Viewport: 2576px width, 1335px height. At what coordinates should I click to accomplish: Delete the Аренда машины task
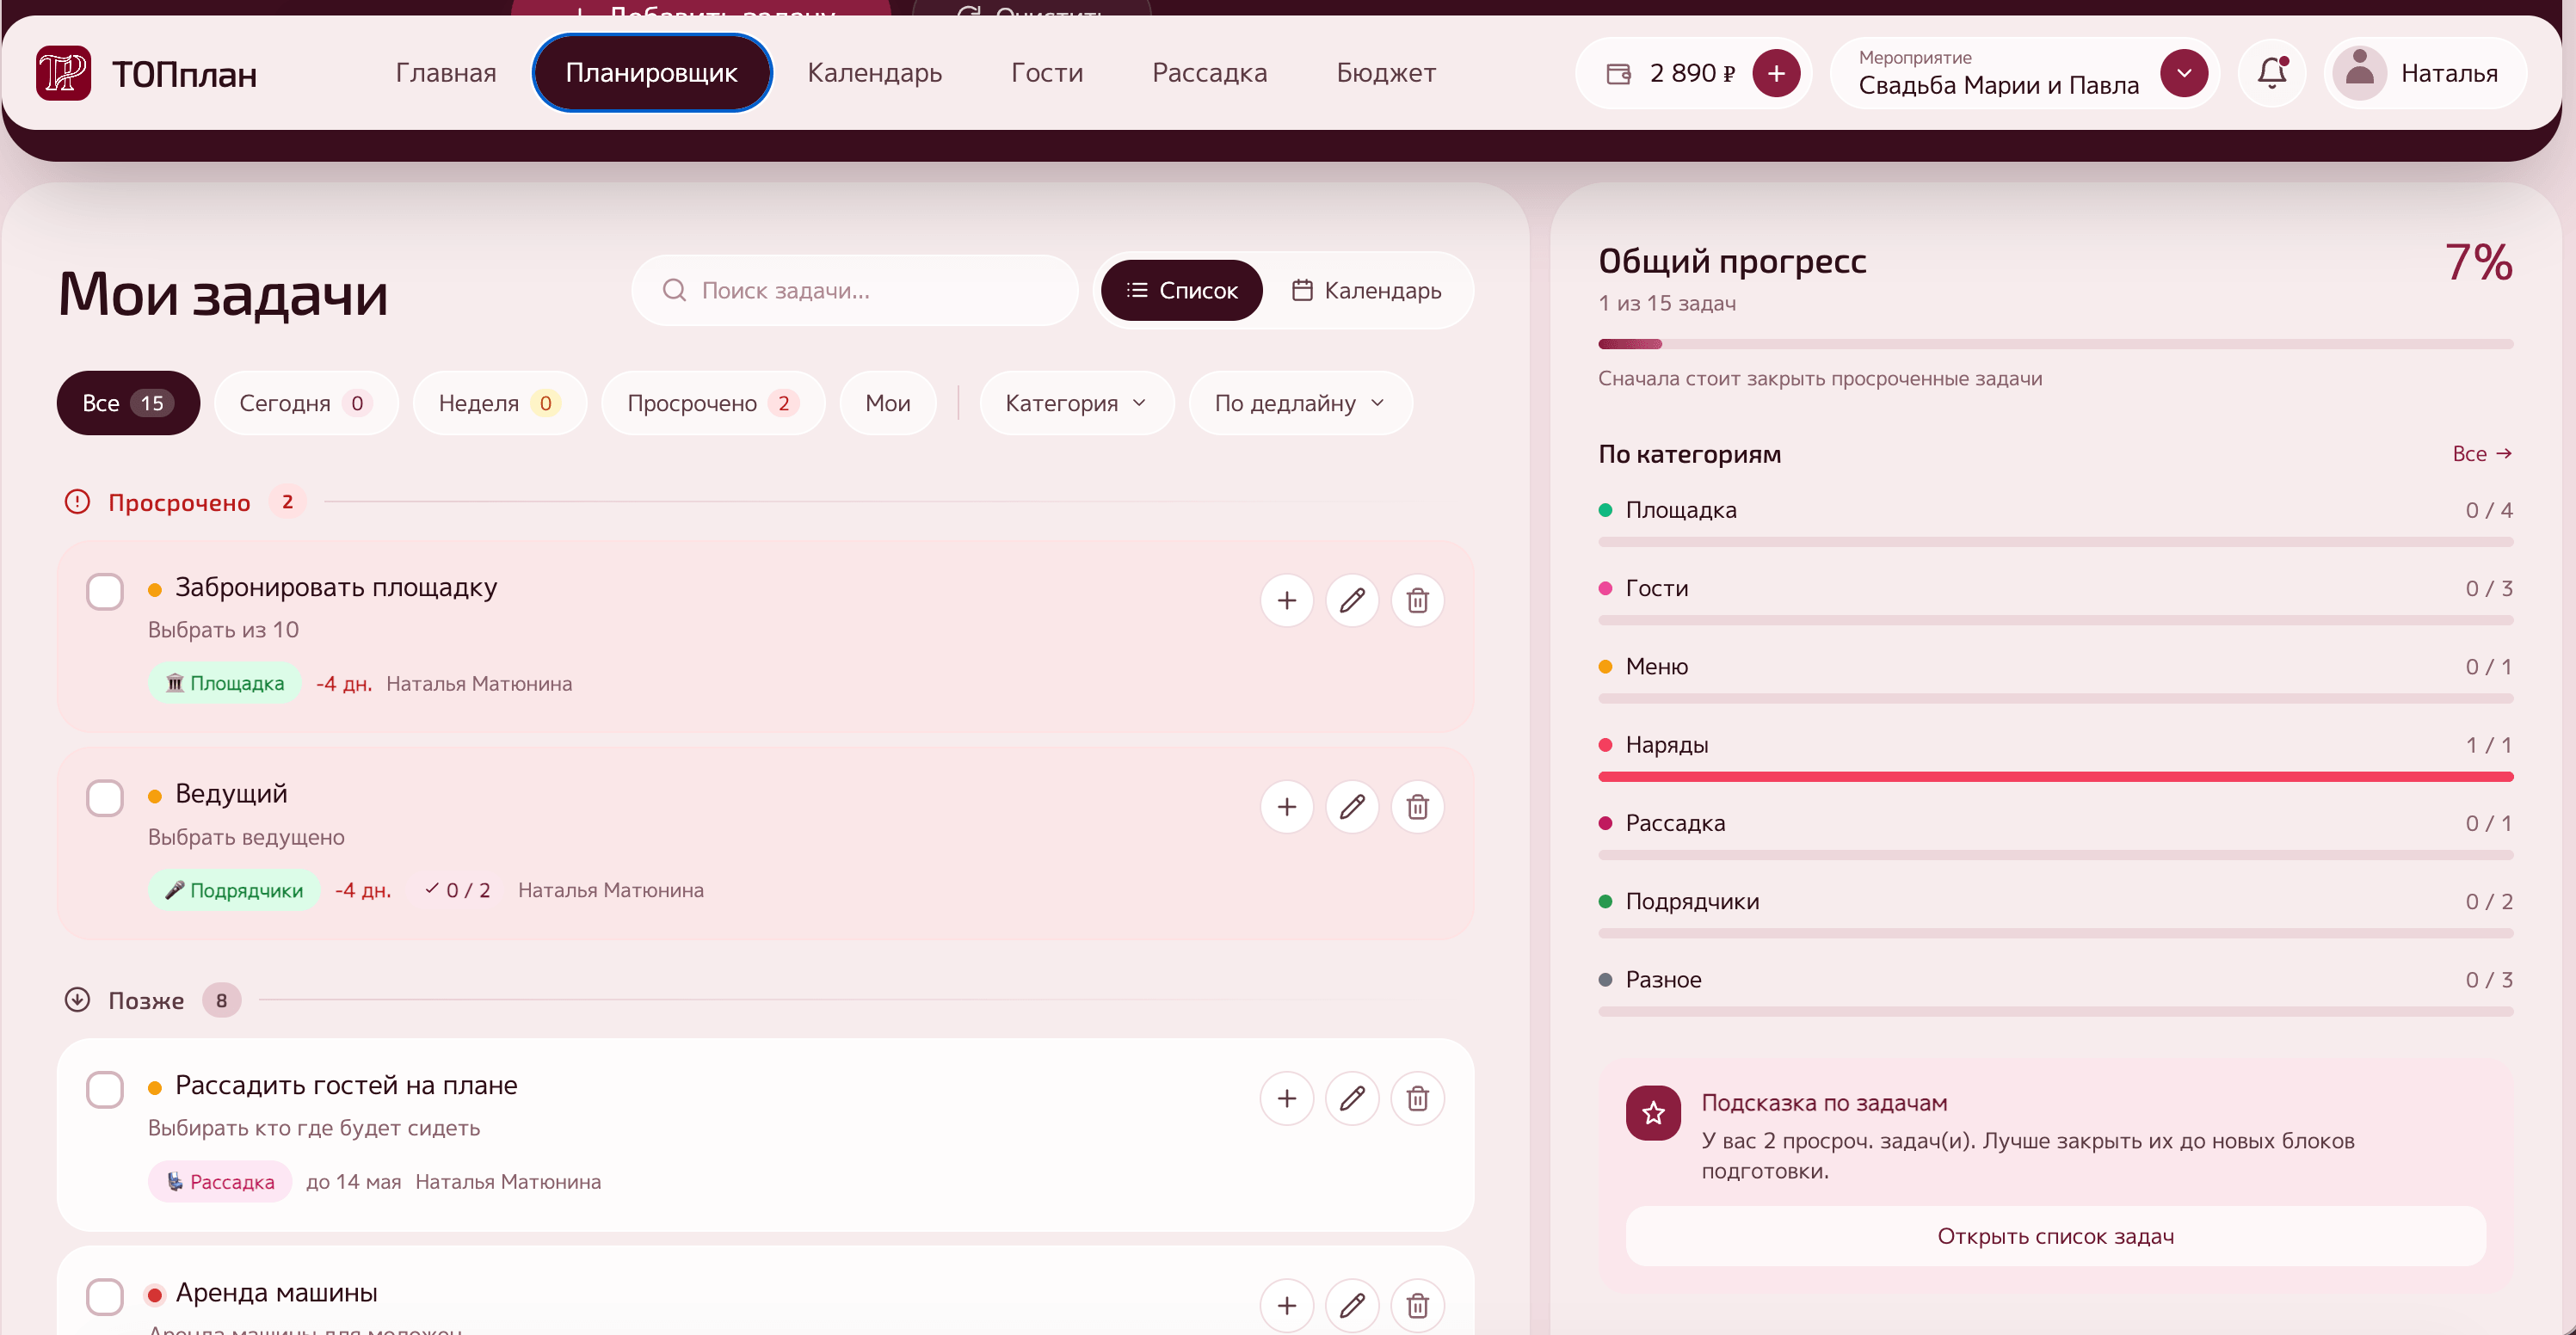pos(1417,1306)
